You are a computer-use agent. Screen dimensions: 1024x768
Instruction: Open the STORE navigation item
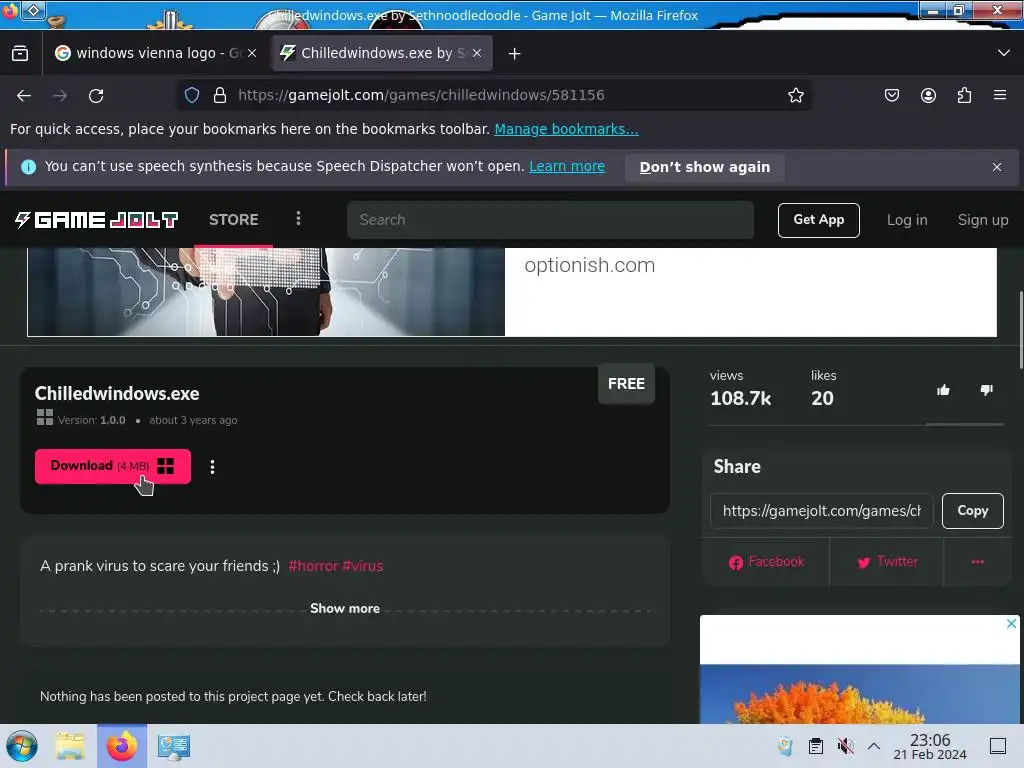click(234, 220)
